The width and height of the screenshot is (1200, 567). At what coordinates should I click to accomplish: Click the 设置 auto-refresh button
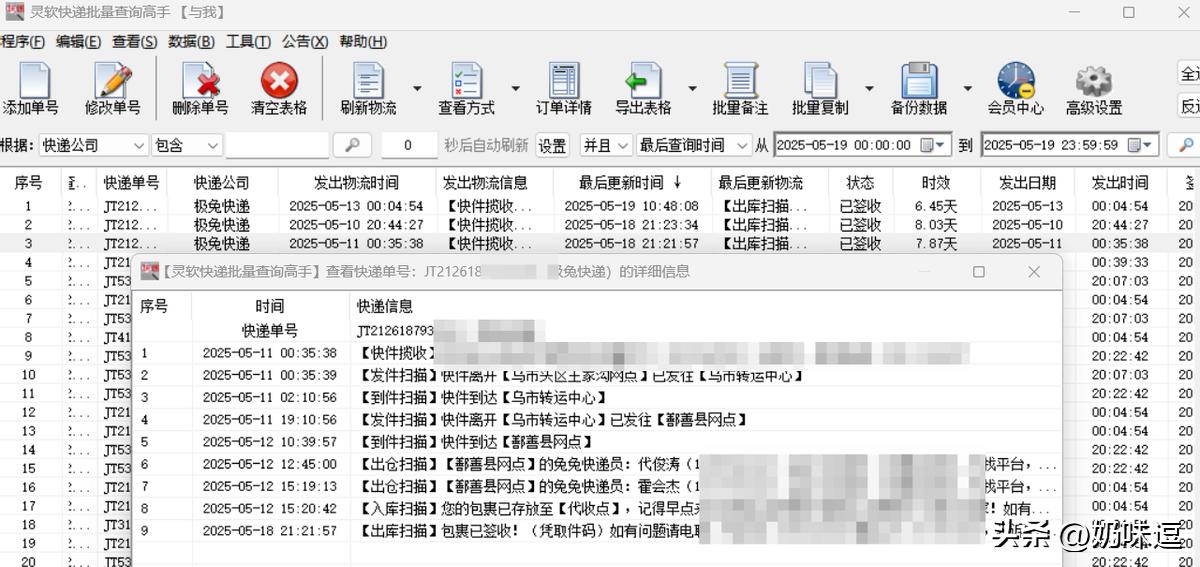click(x=552, y=145)
